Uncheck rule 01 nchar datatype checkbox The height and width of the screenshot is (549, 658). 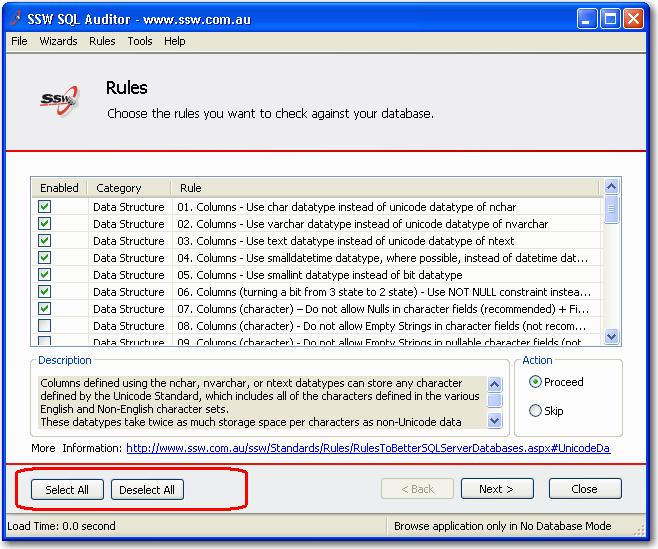[x=44, y=207]
